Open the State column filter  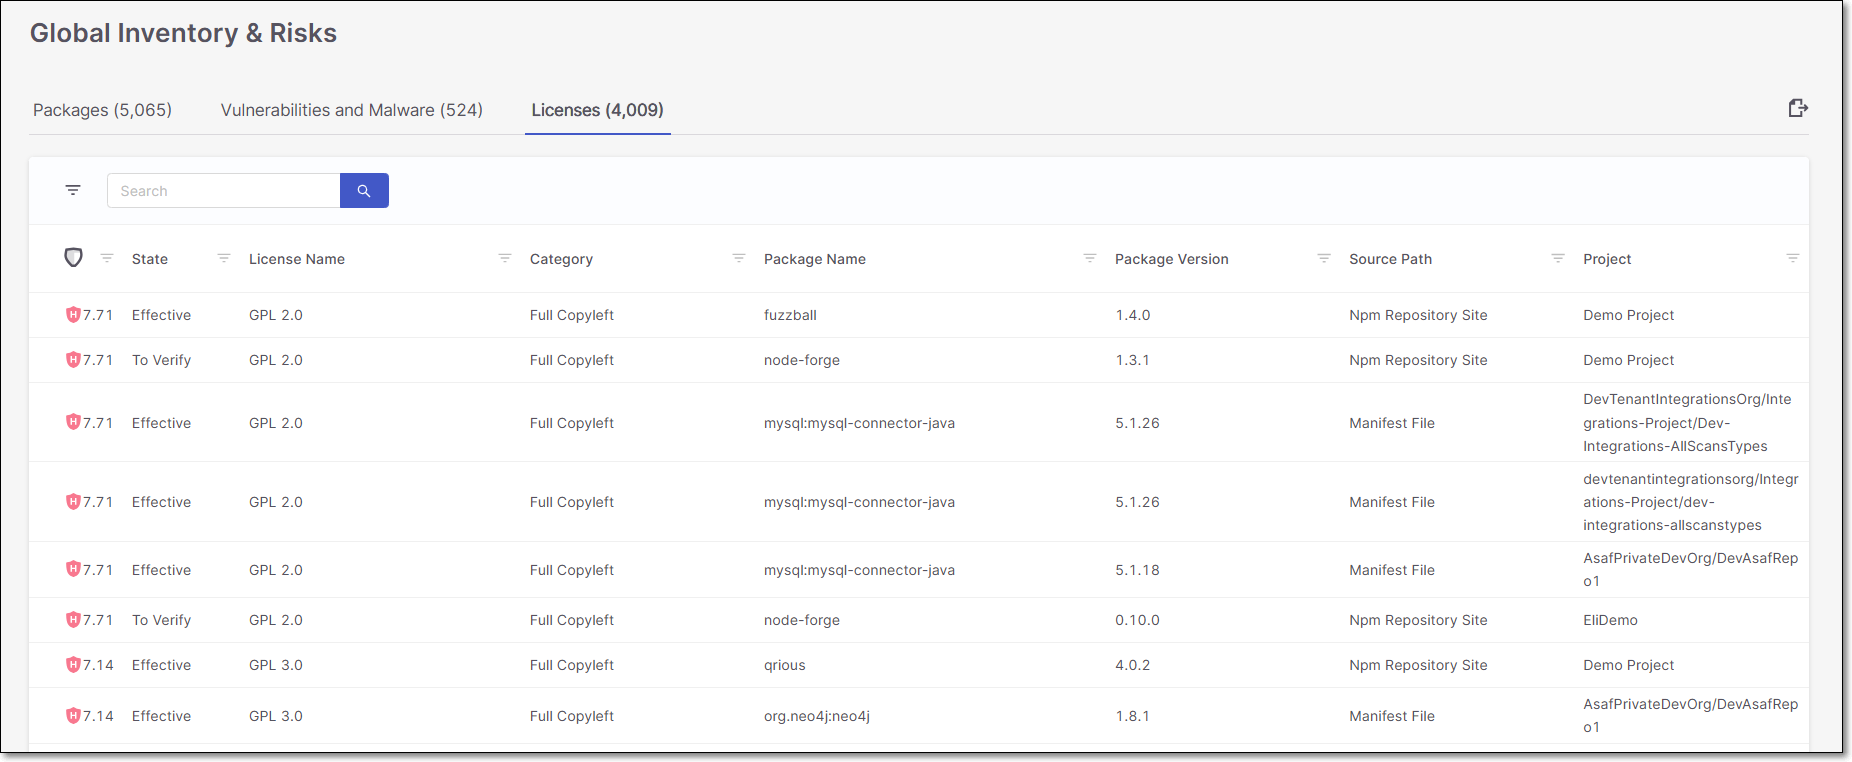tap(224, 258)
